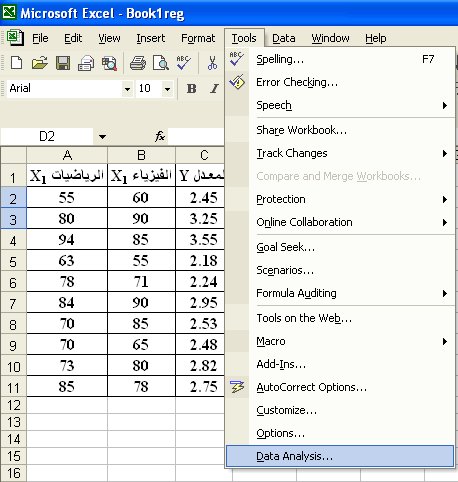Viewport: 458px width, 482px height.
Task: Click the formula bar input area
Action: click(x=196, y=136)
